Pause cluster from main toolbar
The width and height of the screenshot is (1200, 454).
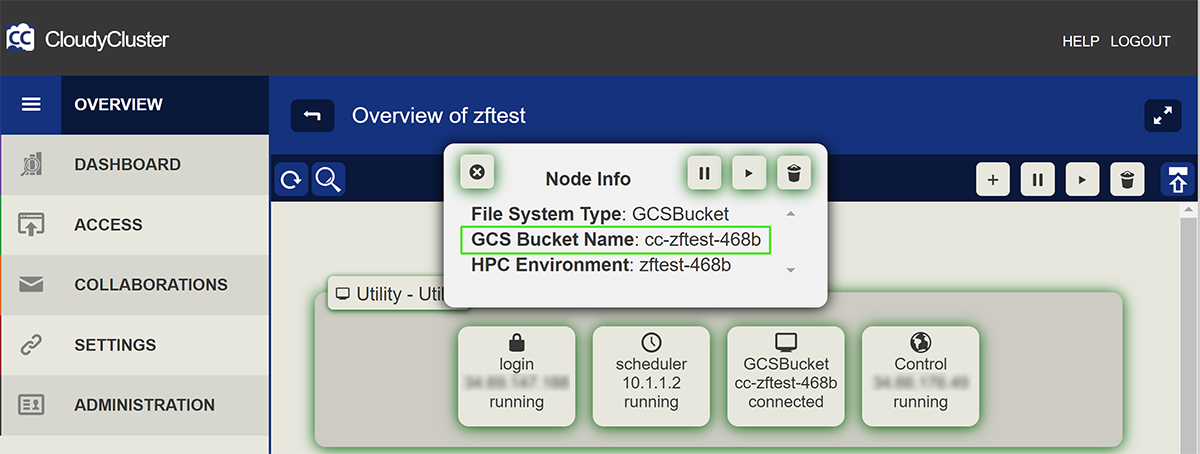coord(1038,180)
